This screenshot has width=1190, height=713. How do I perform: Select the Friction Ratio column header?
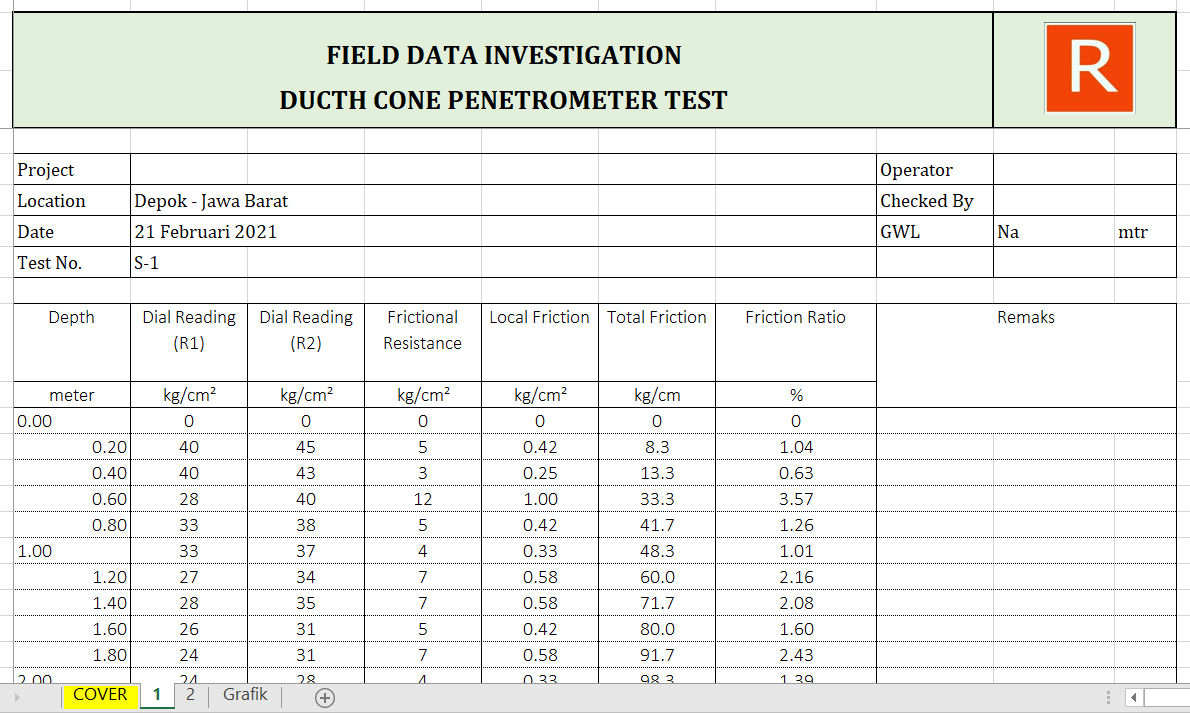[795, 317]
